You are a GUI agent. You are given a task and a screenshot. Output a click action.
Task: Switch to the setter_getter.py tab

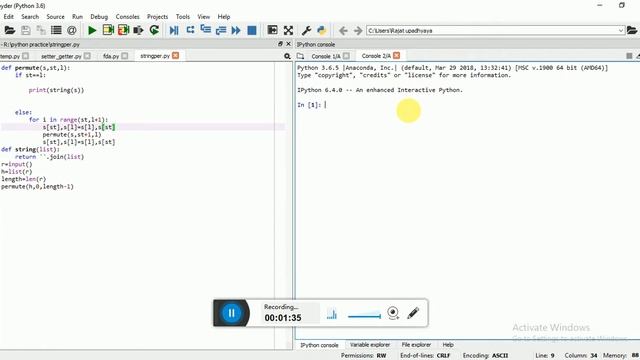click(x=61, y=56)
